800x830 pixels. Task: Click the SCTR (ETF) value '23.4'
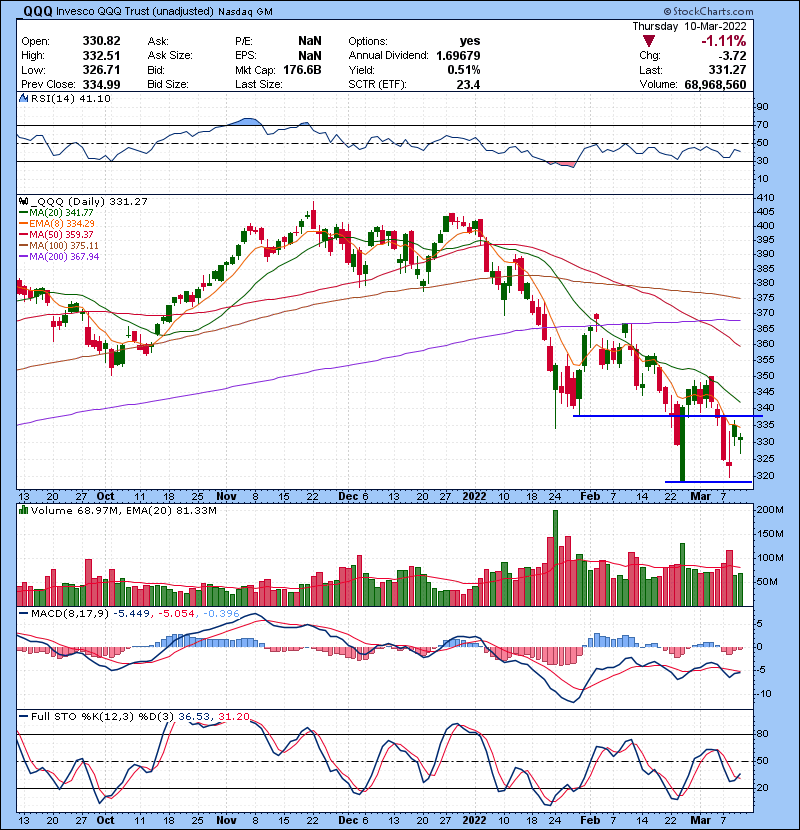coord(468,85)
